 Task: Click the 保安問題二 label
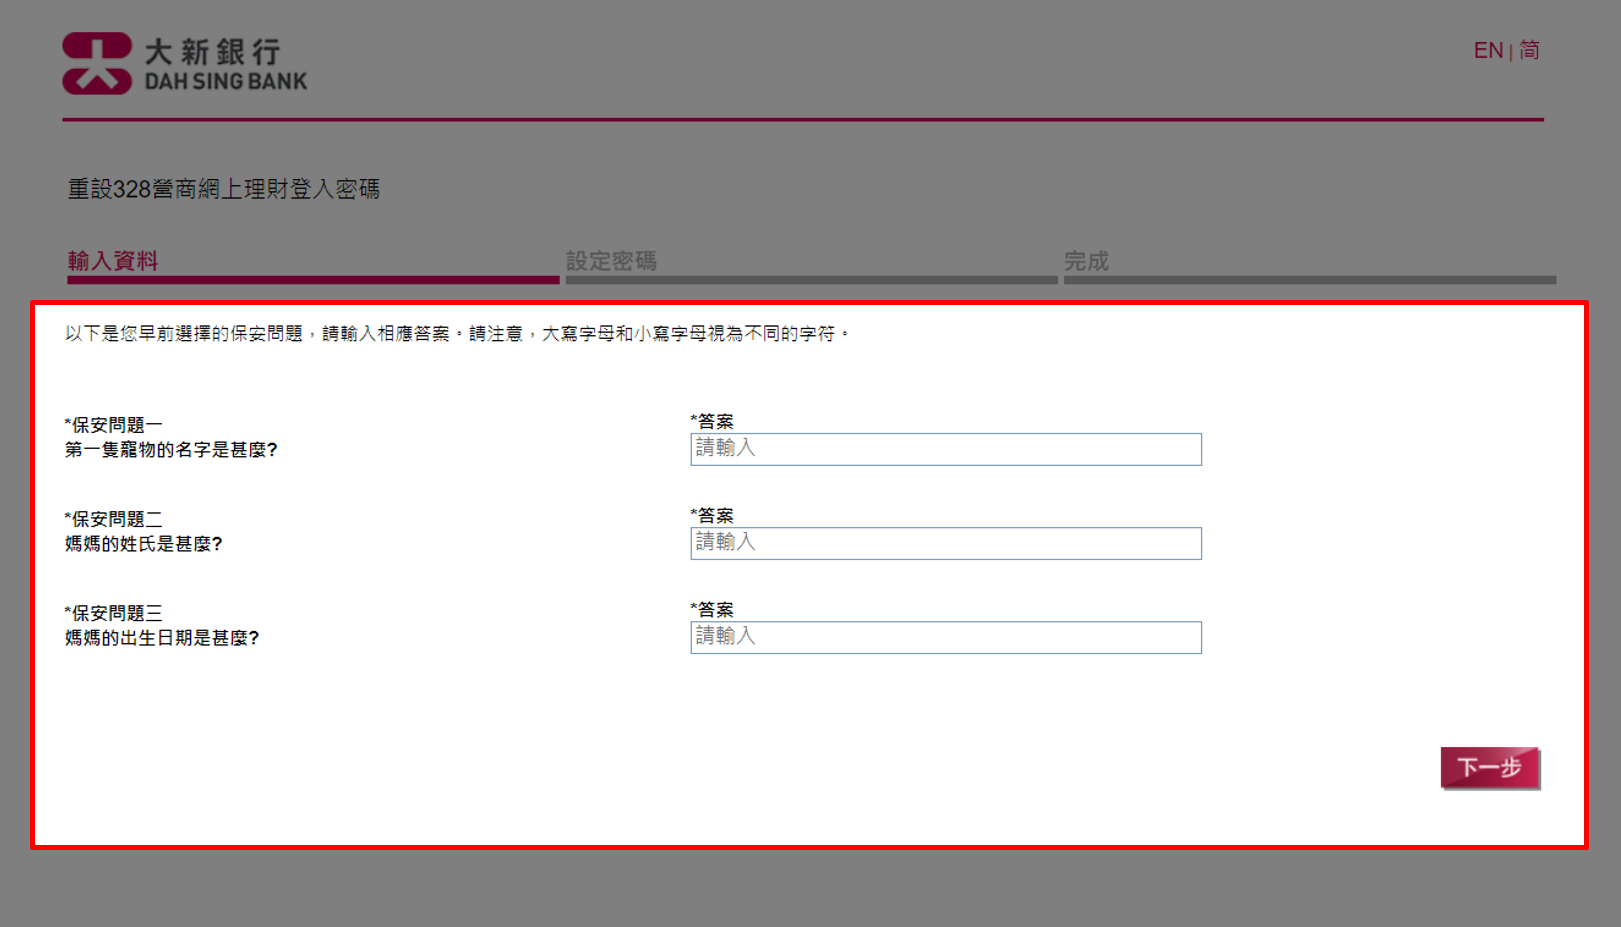[113, 519]
